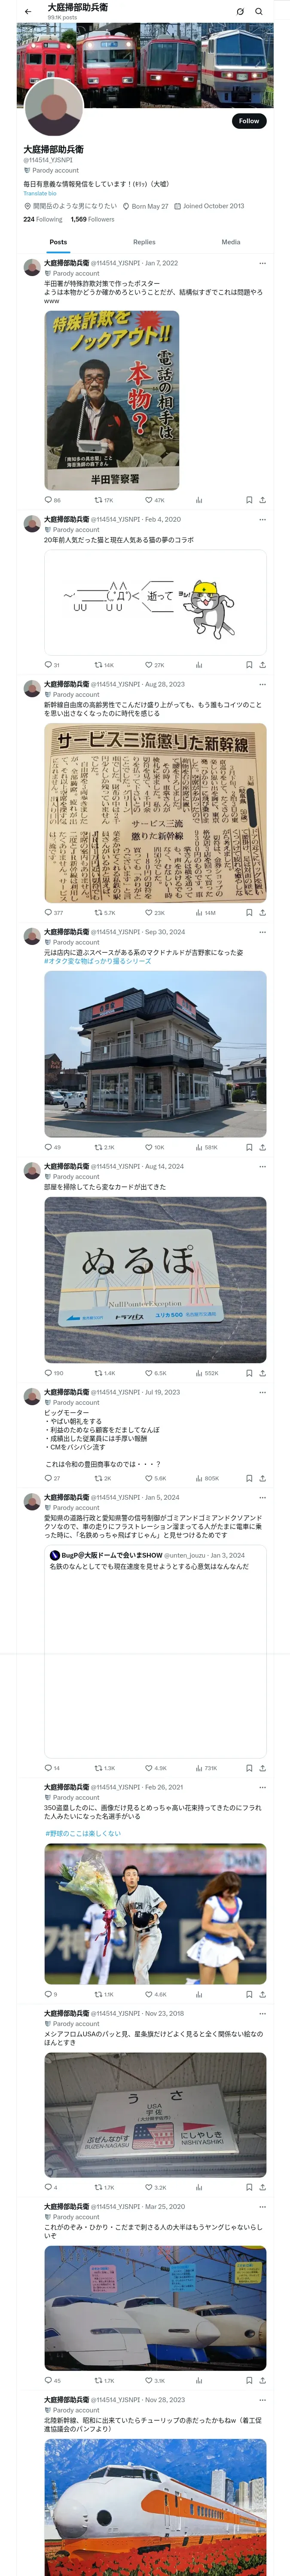Open more options on Jan 7, 2022 post
The width and height of the screenshot is (290, 2576).
[263, 263]
